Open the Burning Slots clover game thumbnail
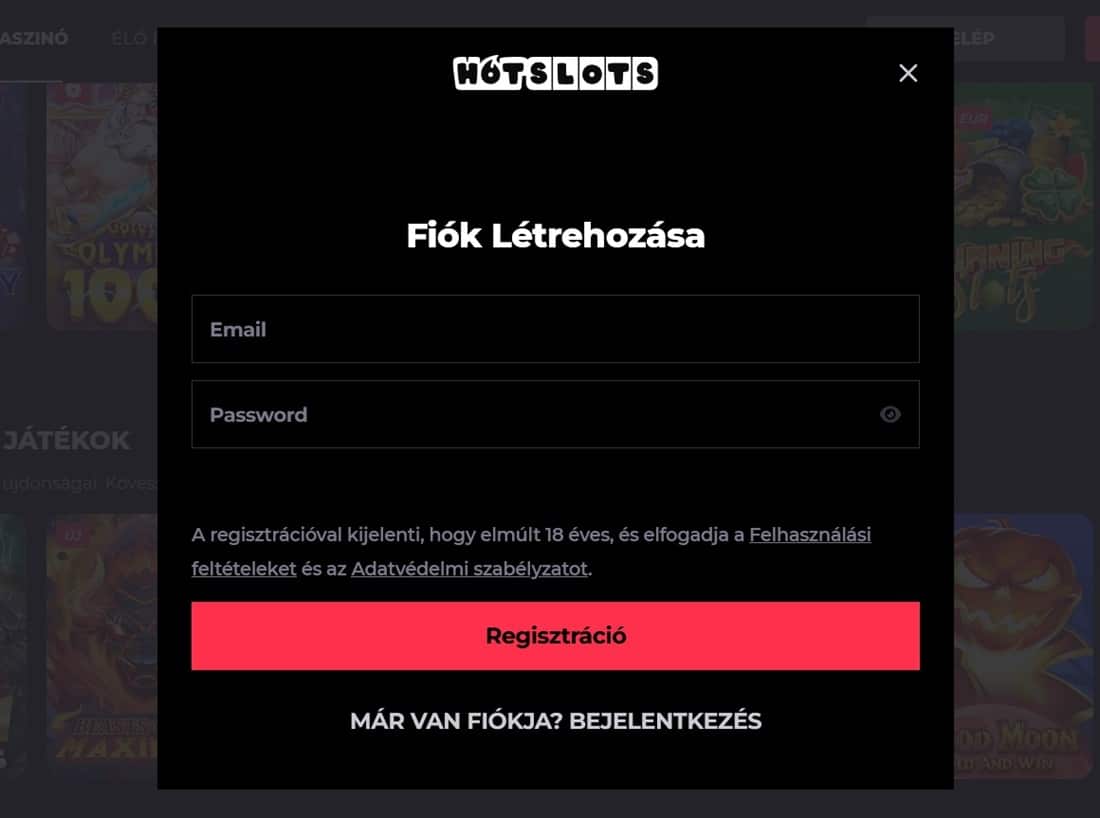 1024,206
